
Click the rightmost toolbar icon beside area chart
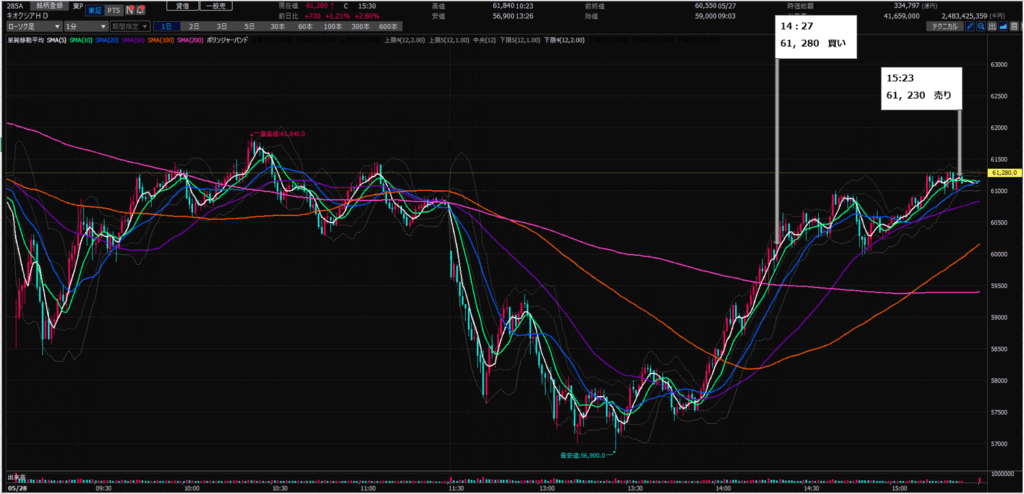(x=1014, y=26)
